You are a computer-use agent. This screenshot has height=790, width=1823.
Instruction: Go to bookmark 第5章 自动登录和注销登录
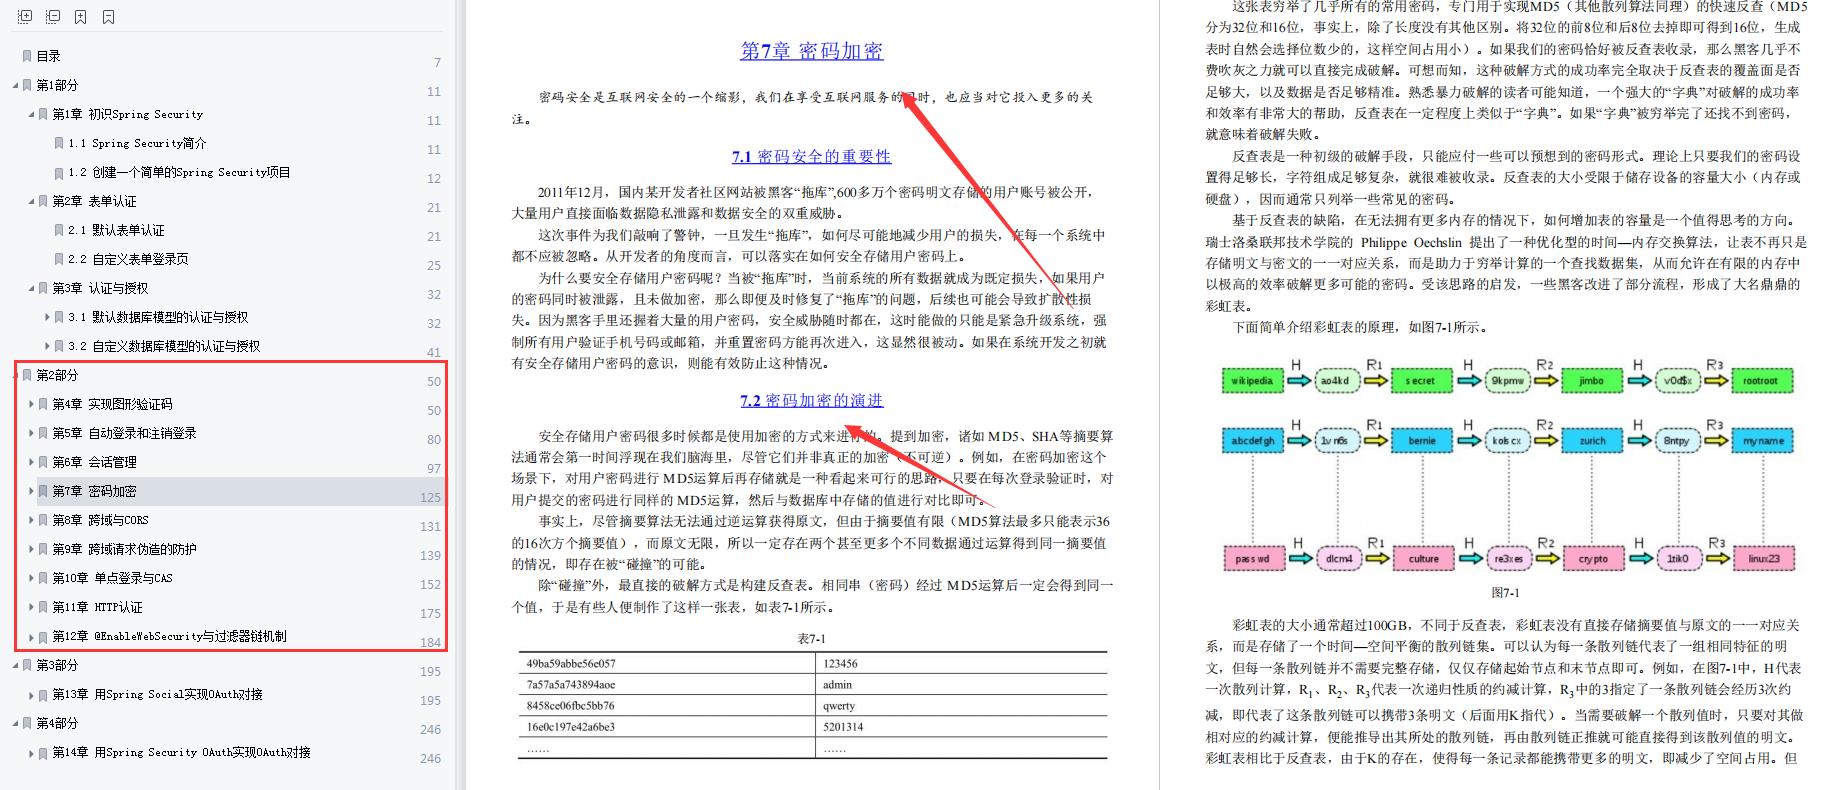coord(125,433)
